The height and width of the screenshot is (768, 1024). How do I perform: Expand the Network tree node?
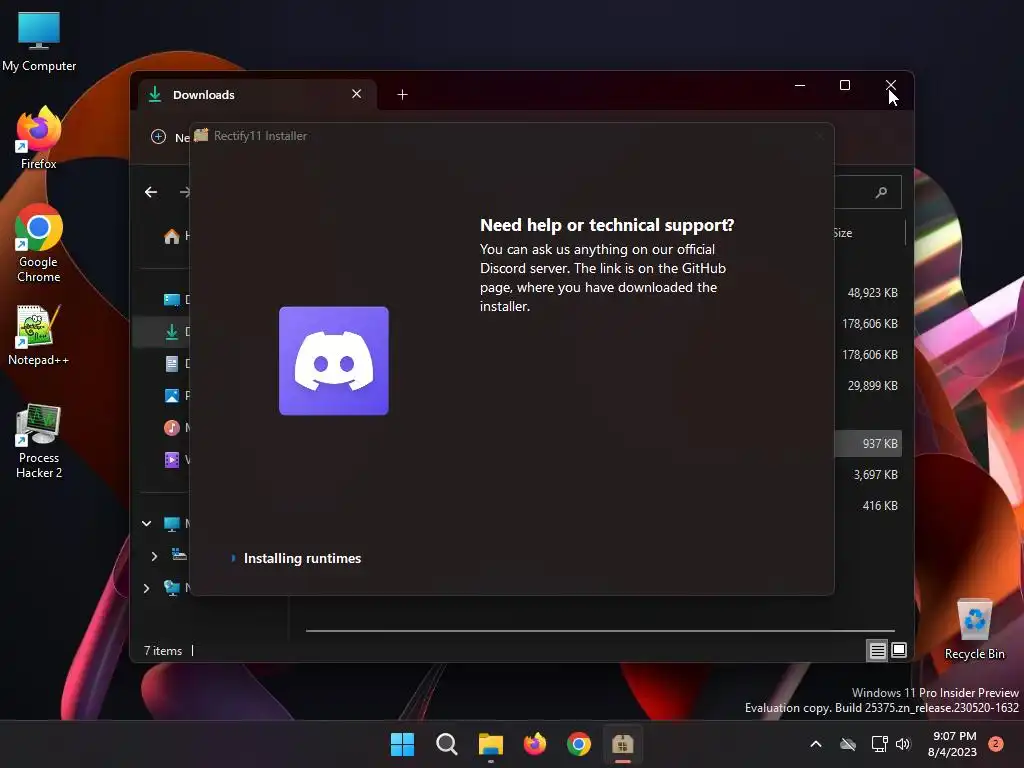click(146, 588)
